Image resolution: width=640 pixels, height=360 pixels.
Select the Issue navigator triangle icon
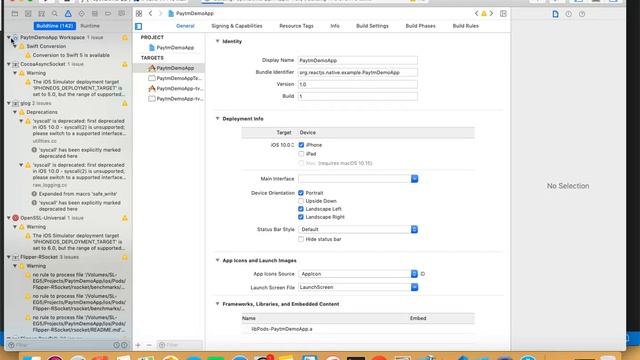point(68,13)
